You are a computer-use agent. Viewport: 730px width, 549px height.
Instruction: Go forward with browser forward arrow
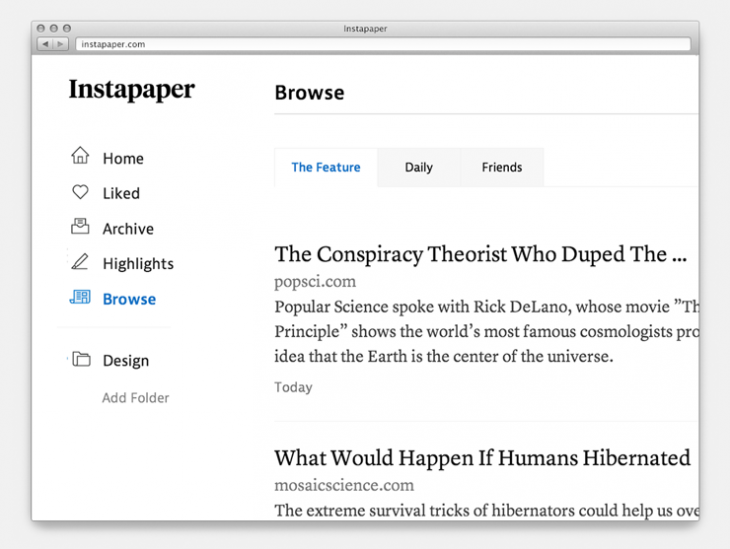pyautogui.click(x=61, y=44)
